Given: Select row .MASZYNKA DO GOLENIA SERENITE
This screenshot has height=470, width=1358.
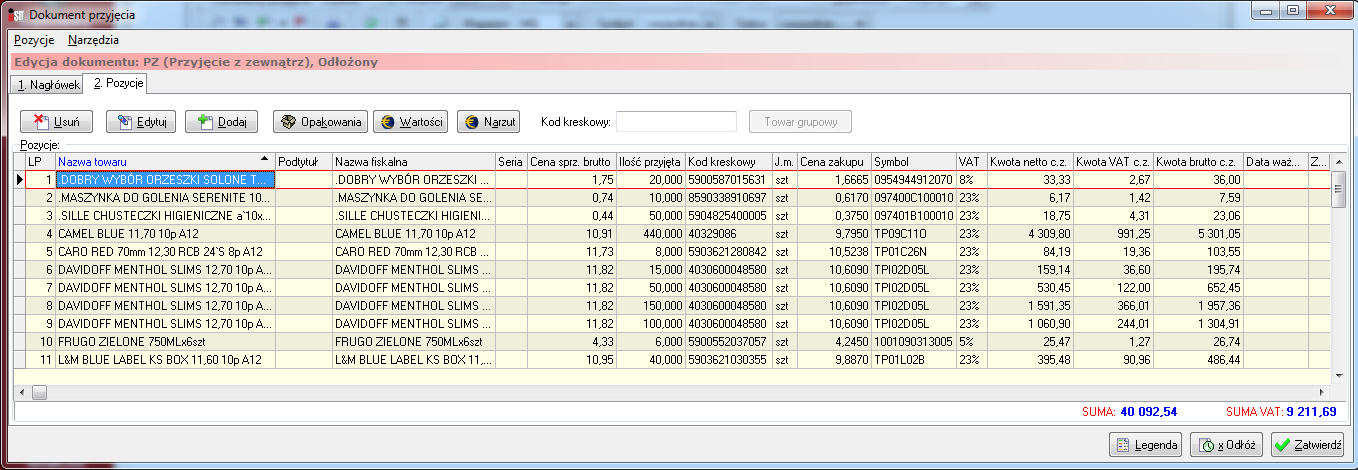Looking at the screenshot, I should [673, 198].
